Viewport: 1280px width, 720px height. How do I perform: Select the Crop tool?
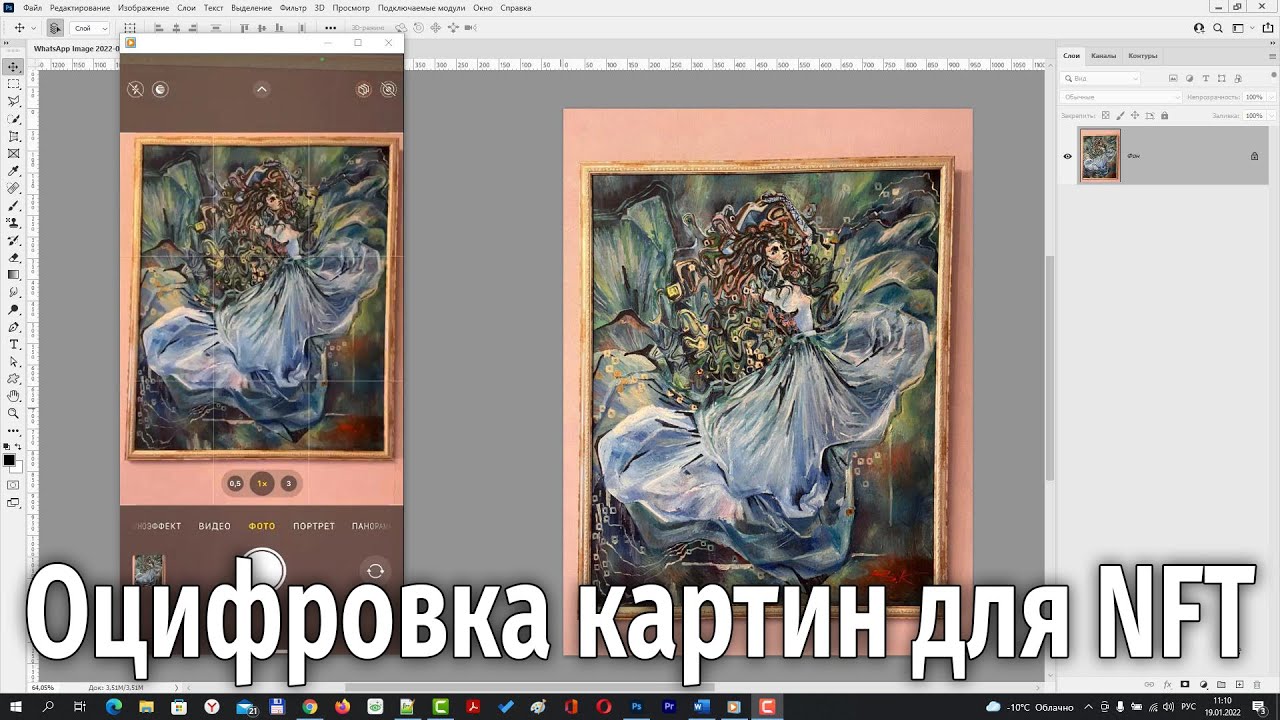tap(13, 136)
